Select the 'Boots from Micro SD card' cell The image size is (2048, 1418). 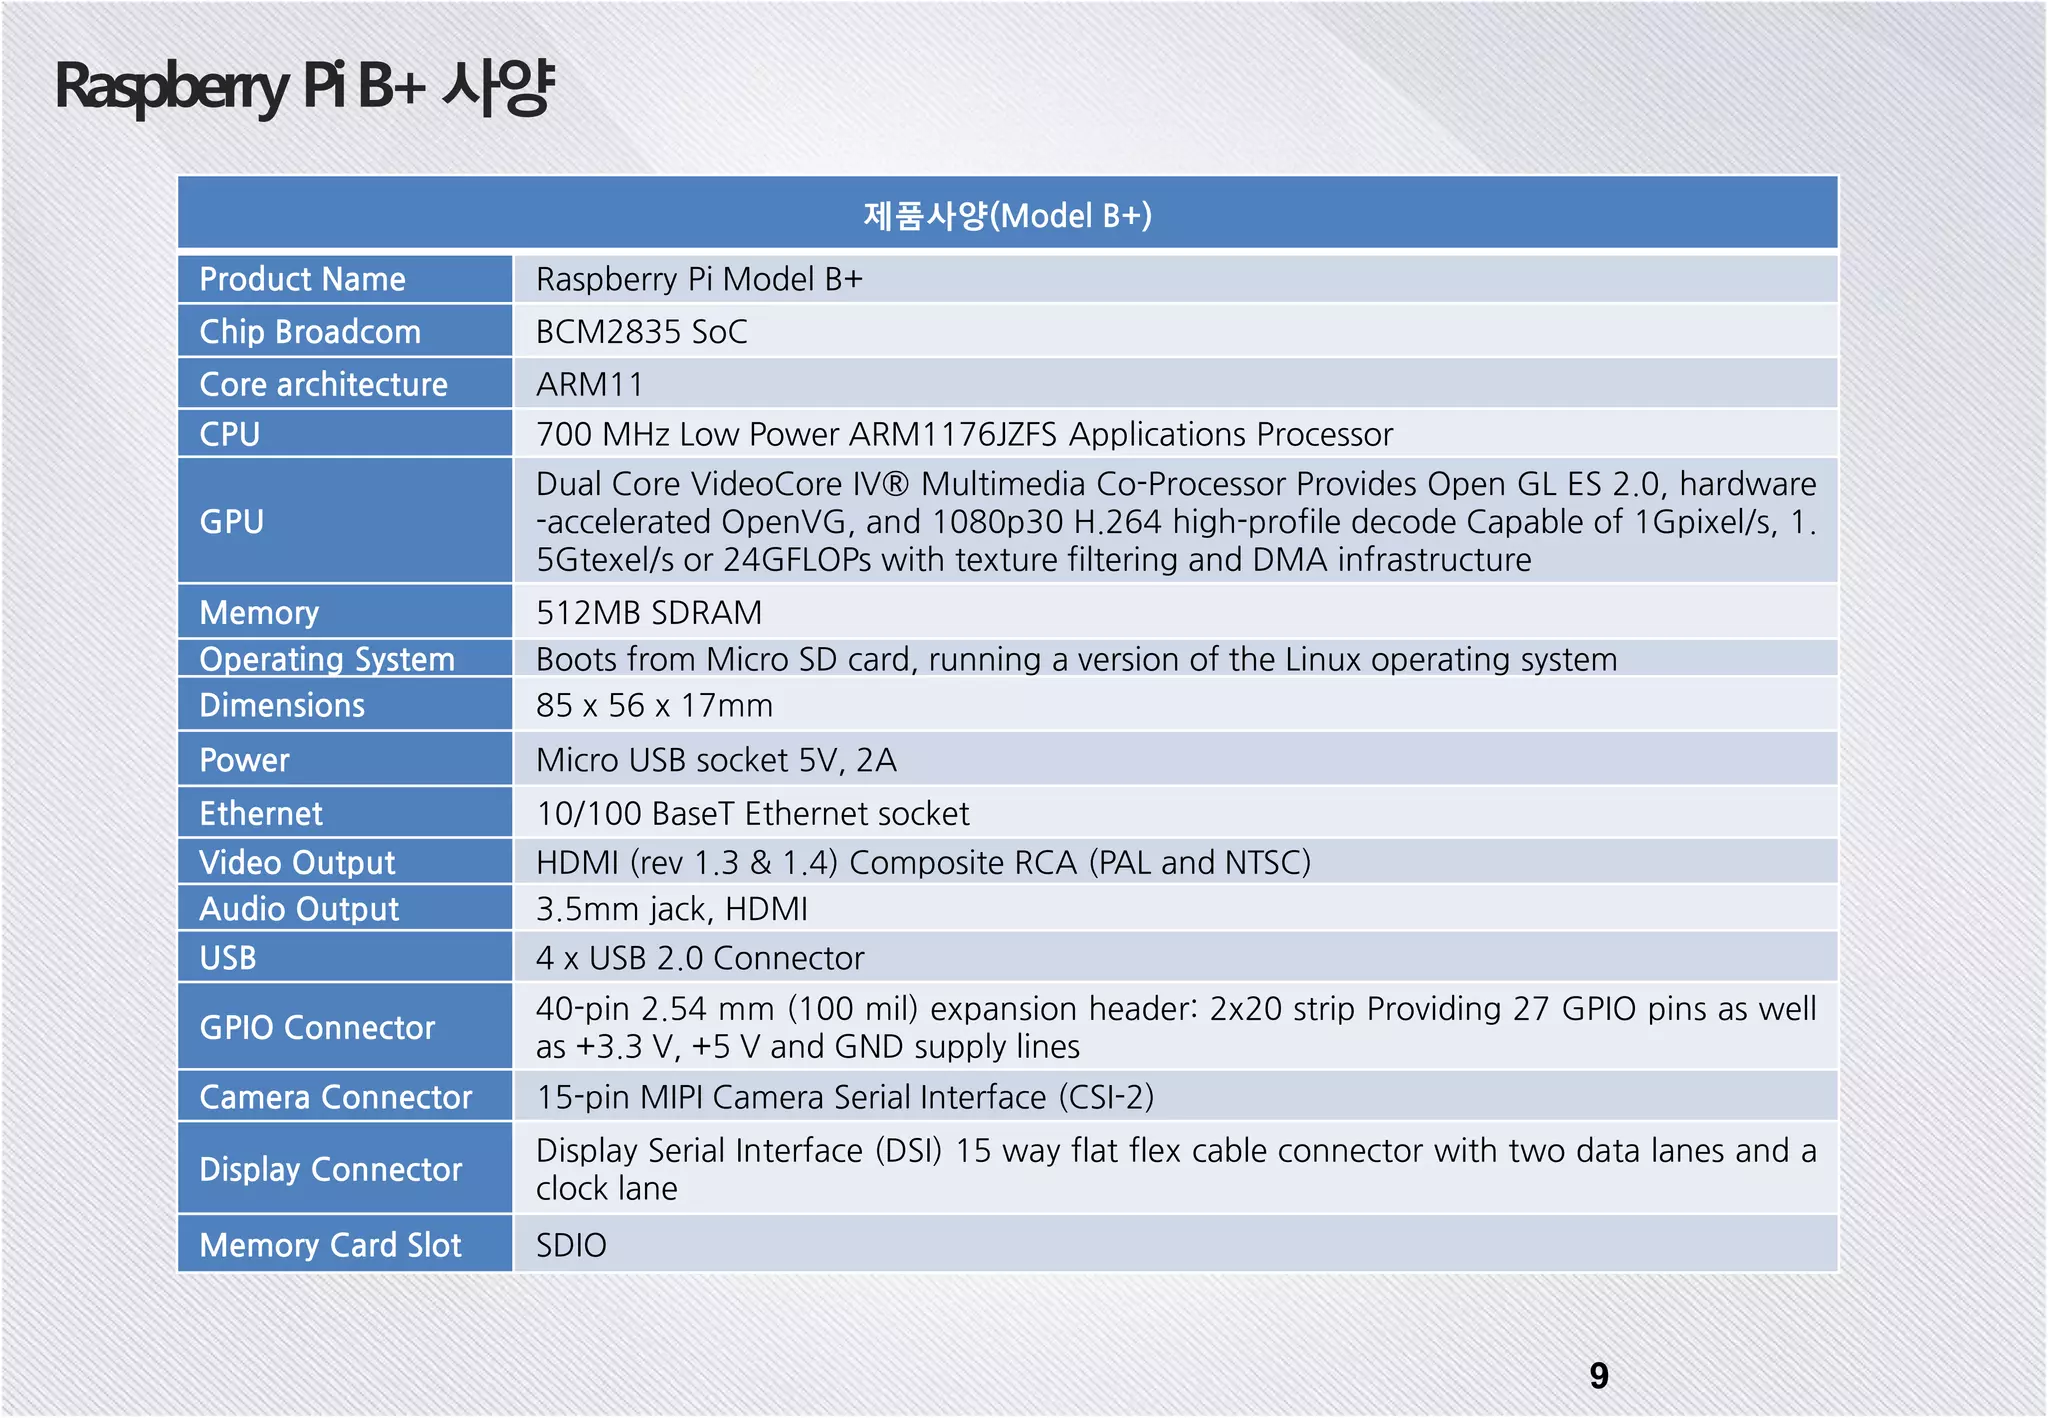pos(1176,658)
